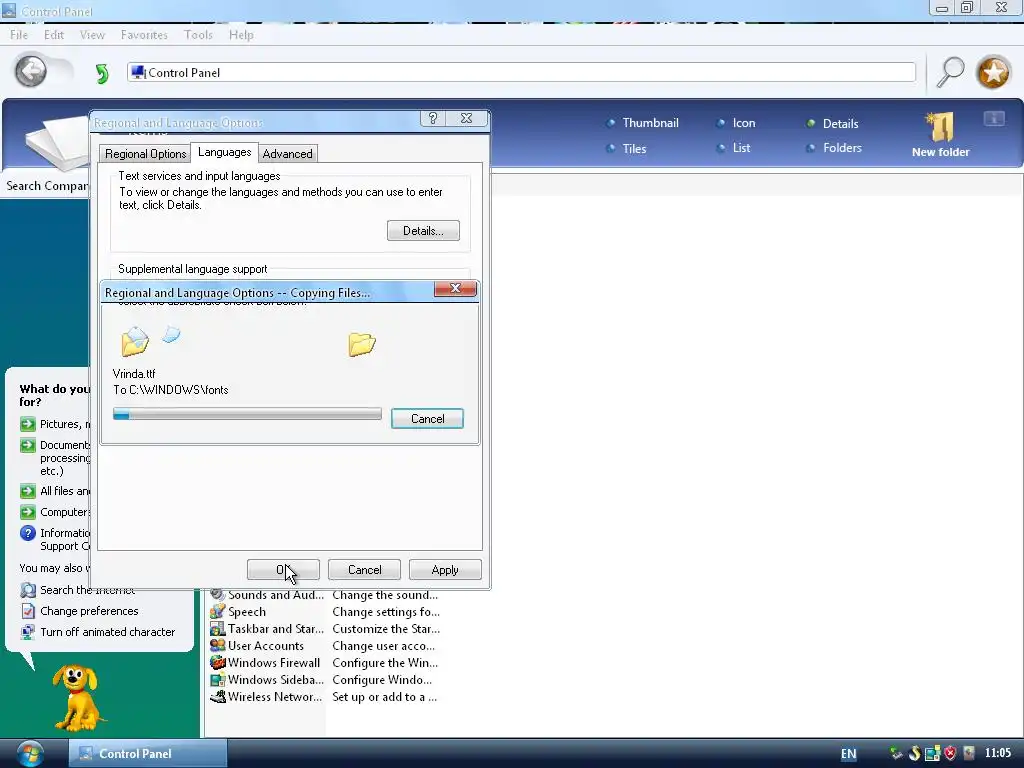Click the Change preferences link
The height and width of the screenshot is (768, 1024).
tap(89, 611)
